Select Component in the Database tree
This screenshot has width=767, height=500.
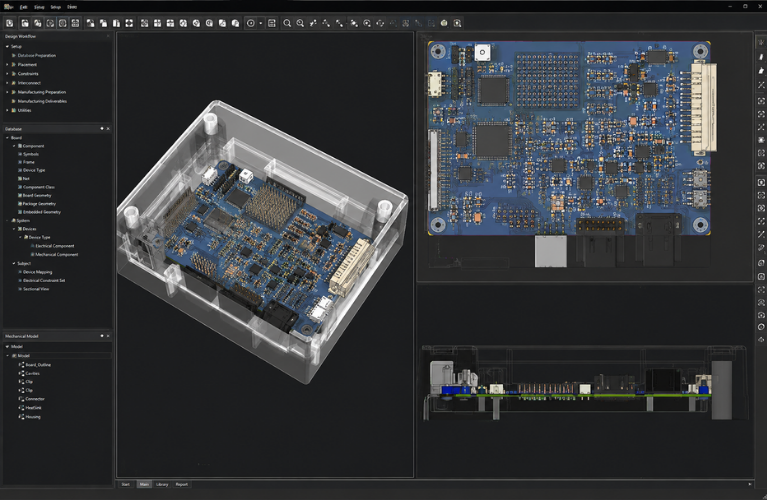click(x=33, y=146)
